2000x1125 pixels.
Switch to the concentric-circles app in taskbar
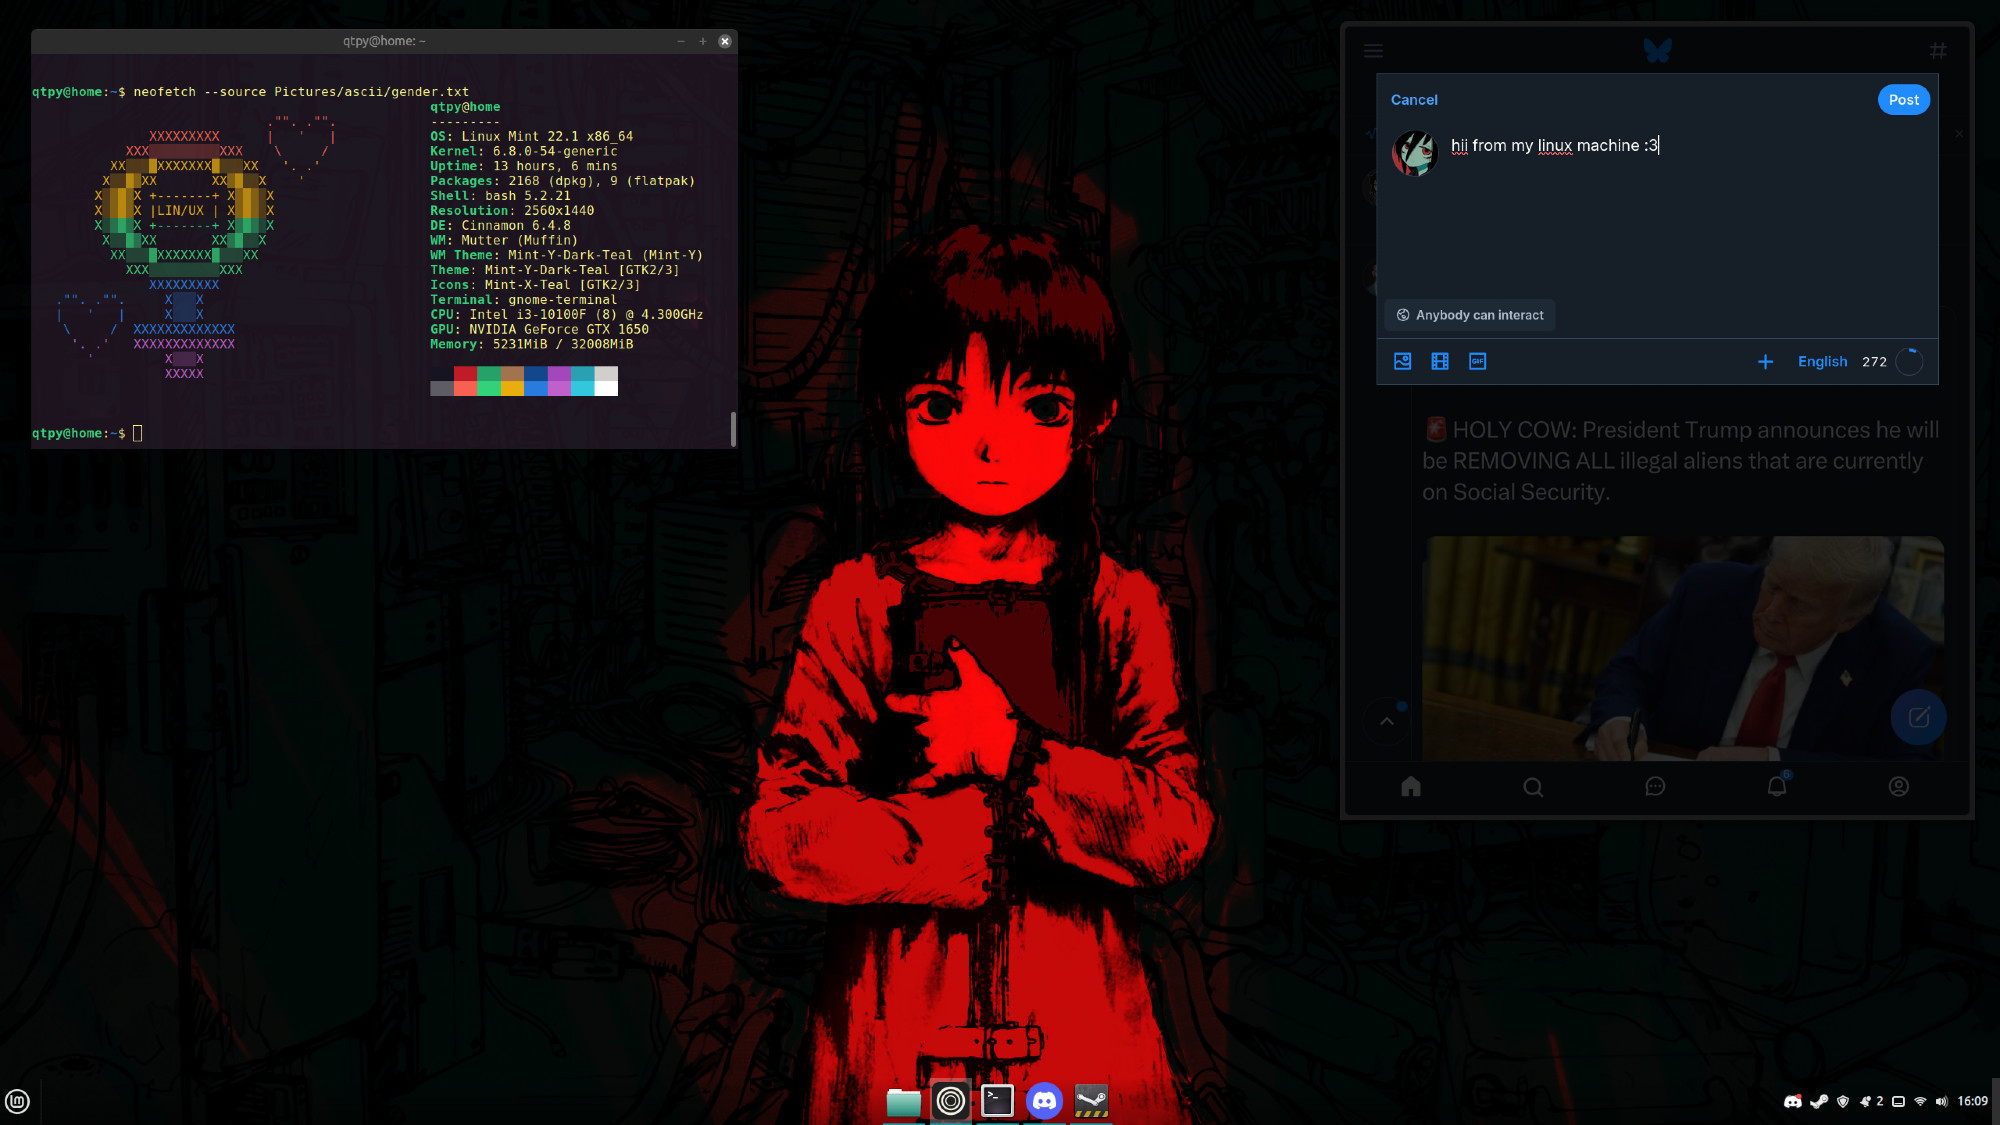pos(950,1102)
